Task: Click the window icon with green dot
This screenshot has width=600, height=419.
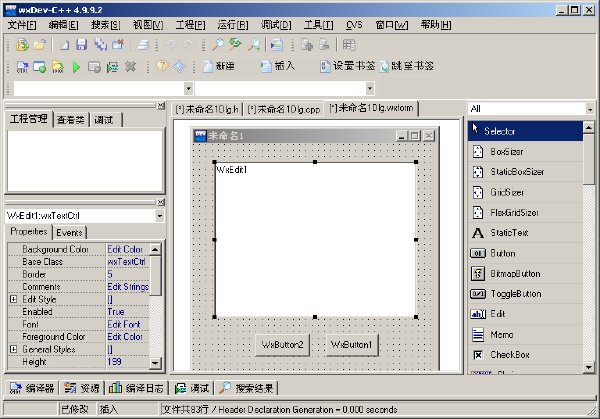Action: [39, 67]
